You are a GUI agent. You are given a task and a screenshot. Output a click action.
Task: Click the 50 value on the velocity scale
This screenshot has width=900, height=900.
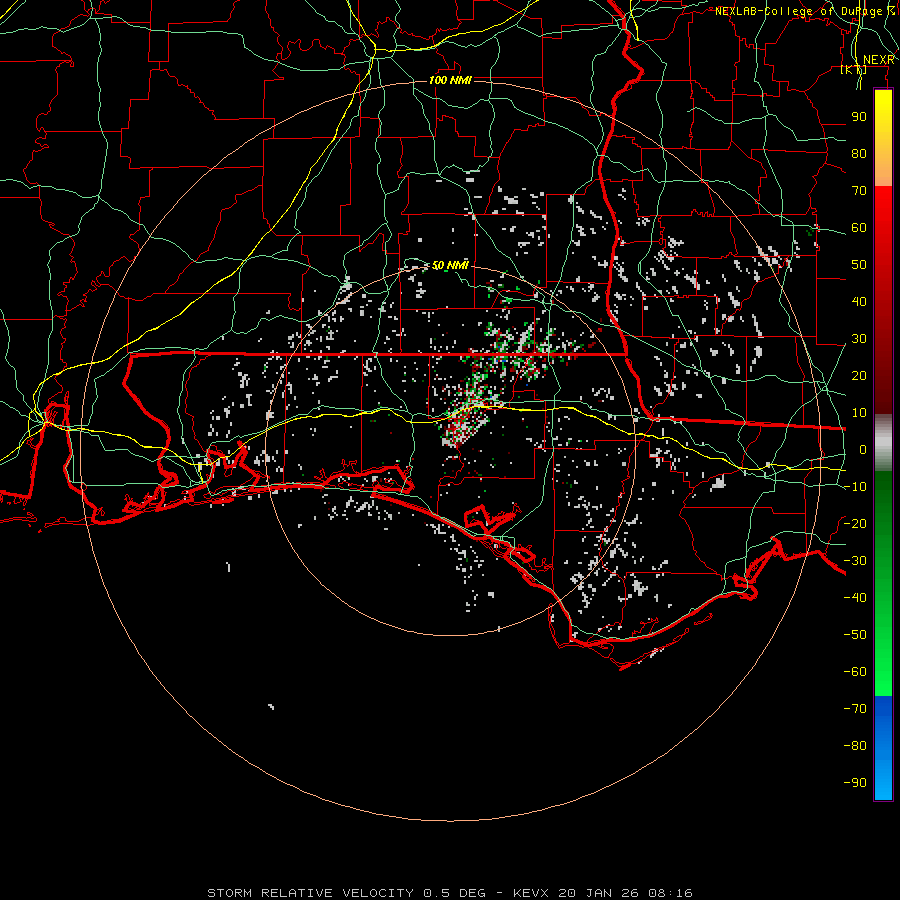pos(859,265)
